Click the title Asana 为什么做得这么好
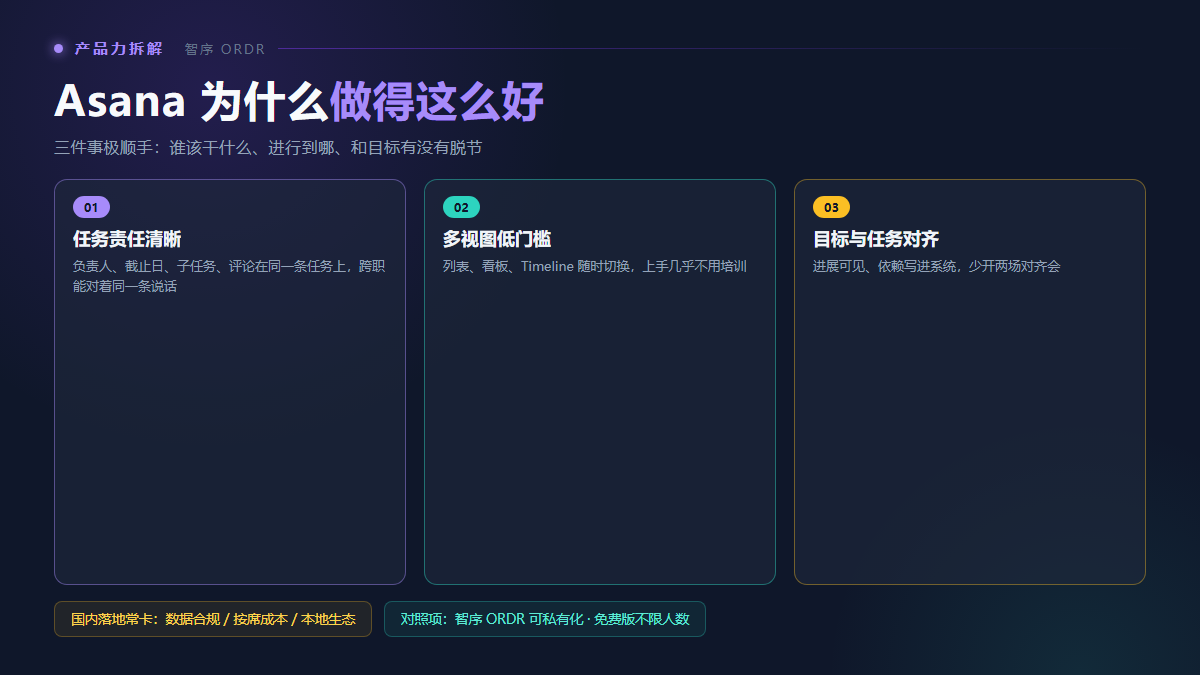Viewport: 1200px width, 675px height. tap(299, 101)
